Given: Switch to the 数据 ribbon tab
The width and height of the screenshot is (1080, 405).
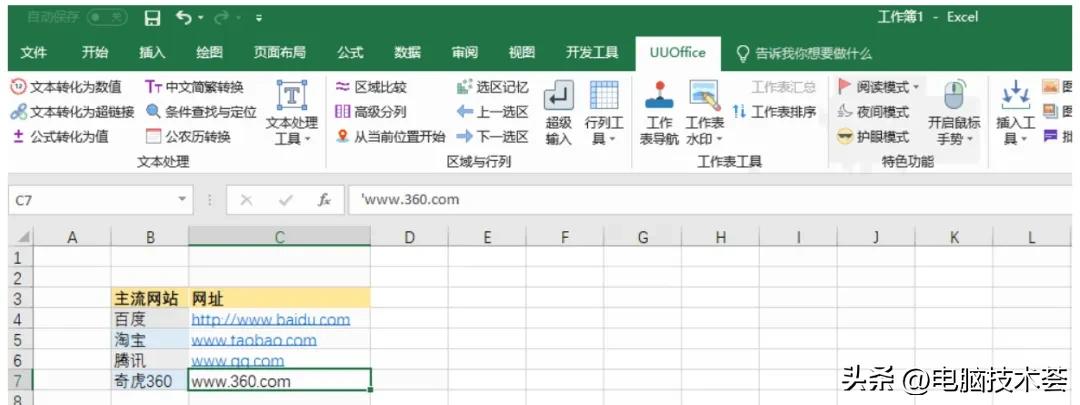Looking at the screenshot, I should tap(408, 52).
